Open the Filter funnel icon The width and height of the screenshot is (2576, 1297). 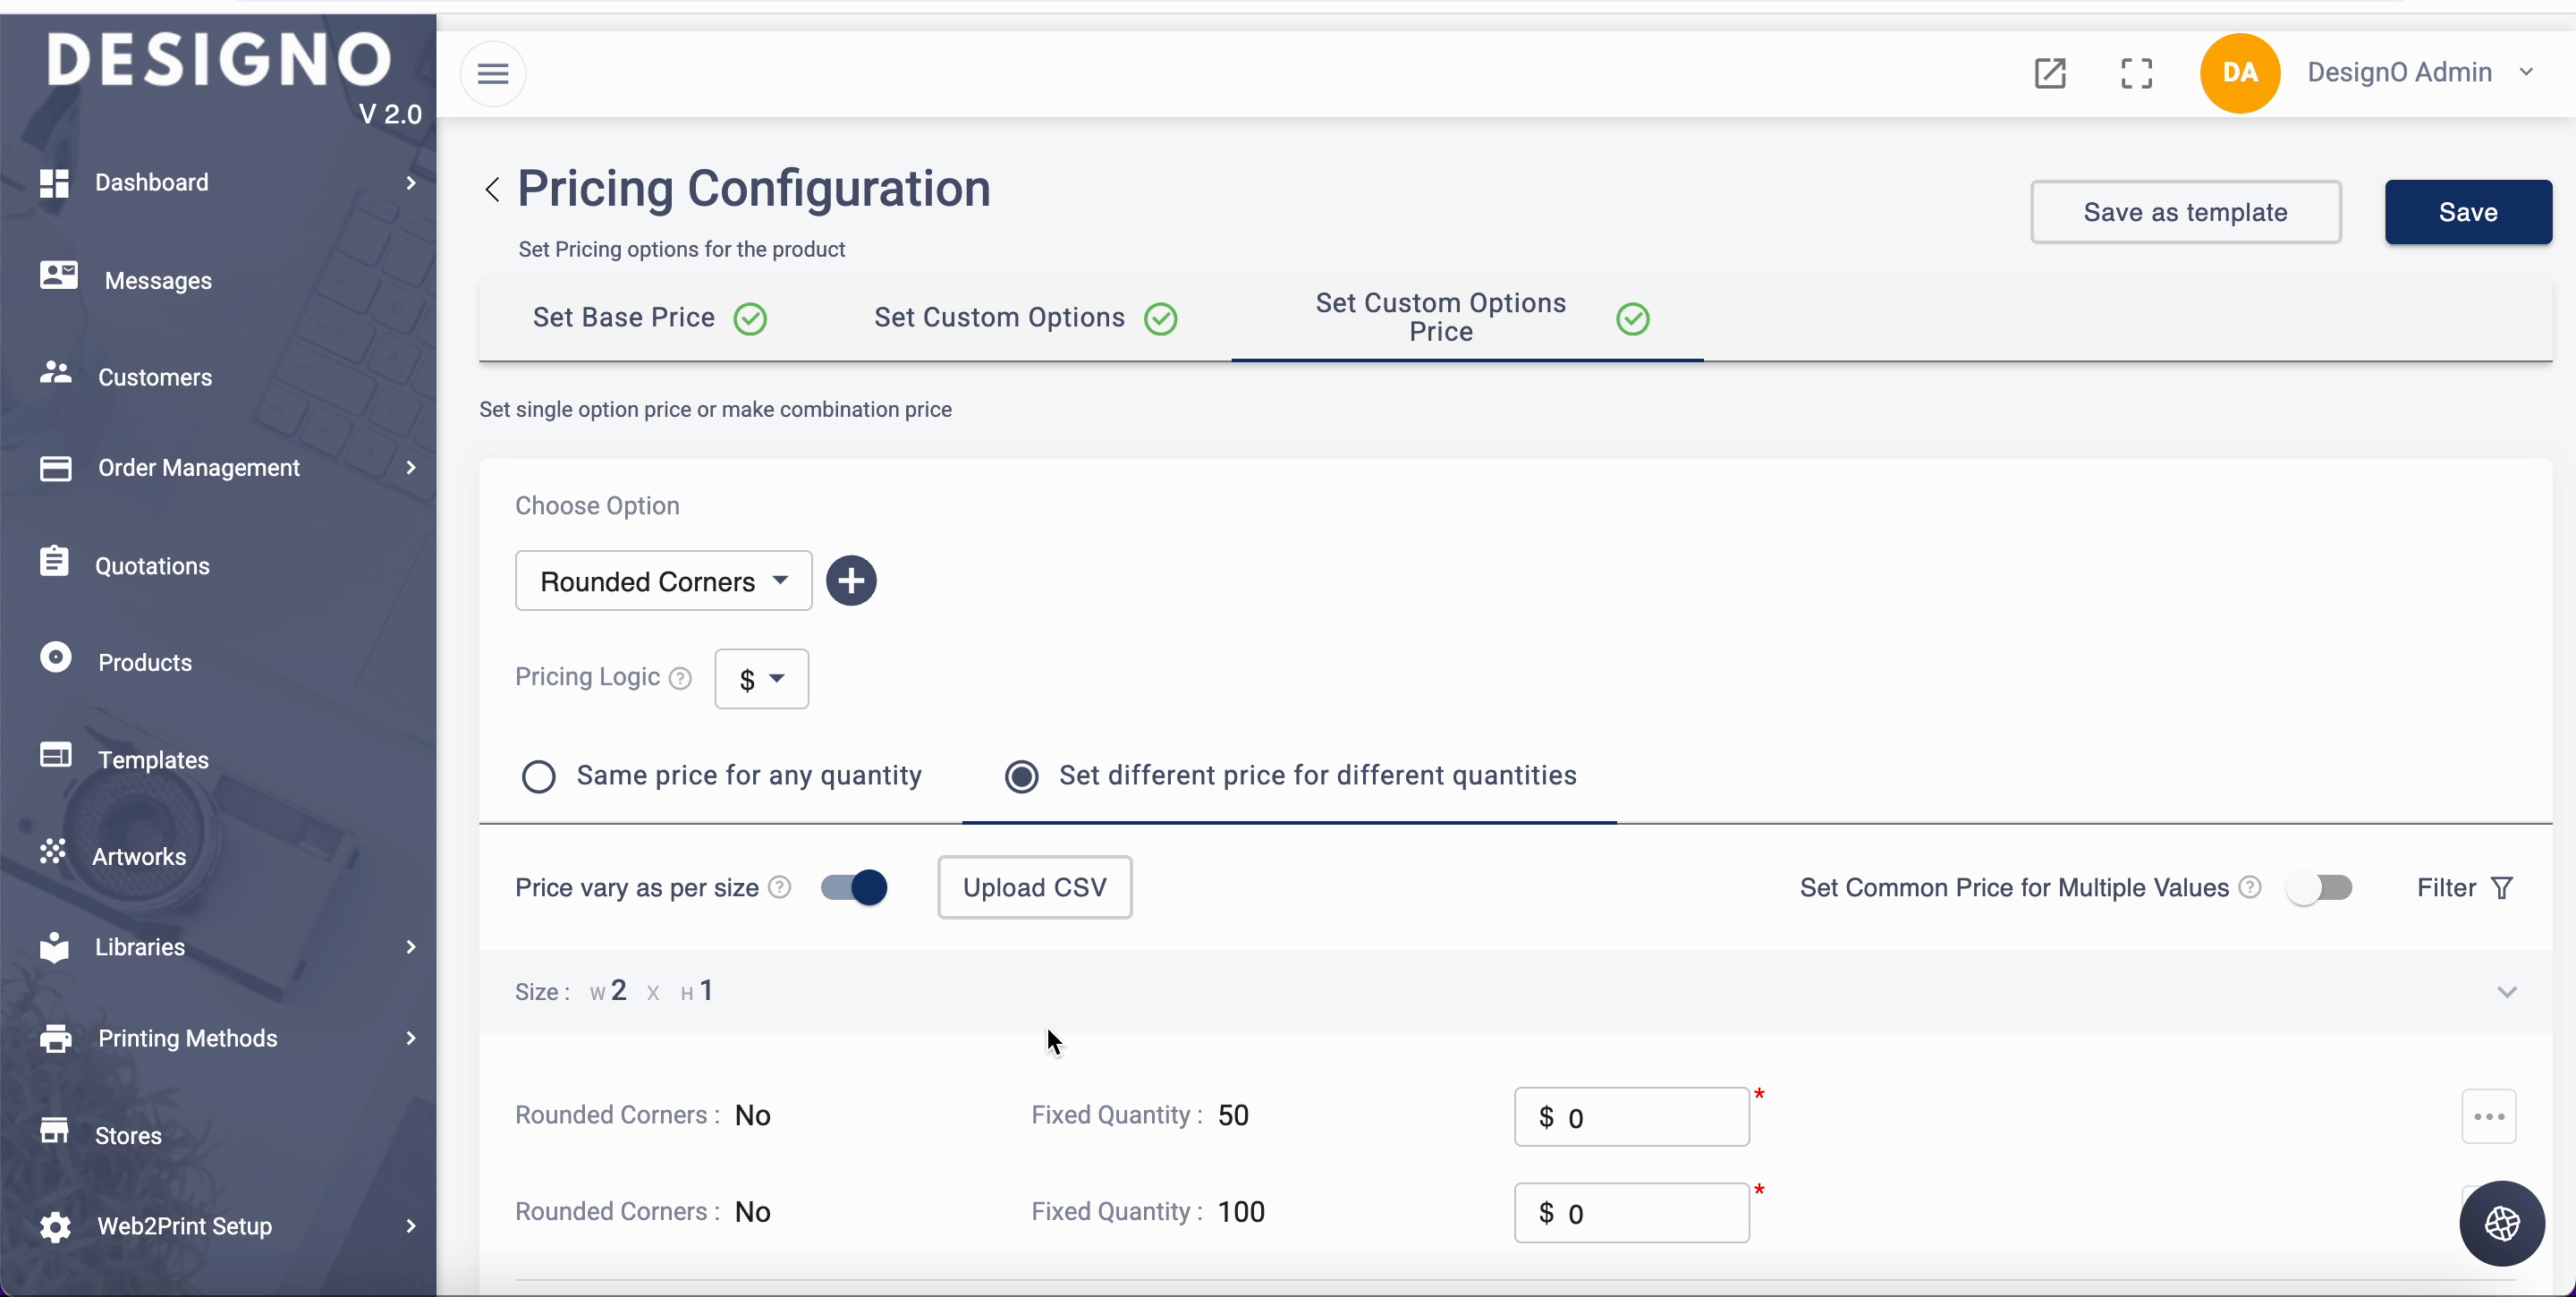(2501, 888)
